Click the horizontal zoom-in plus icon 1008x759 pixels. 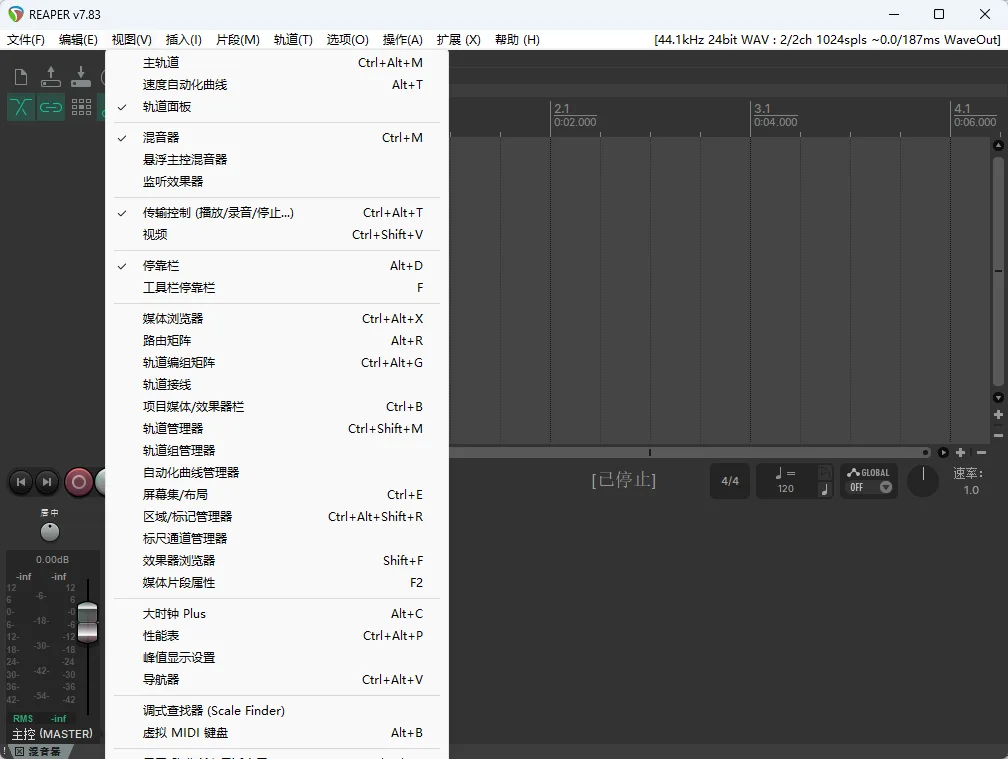tap(960, 452)
